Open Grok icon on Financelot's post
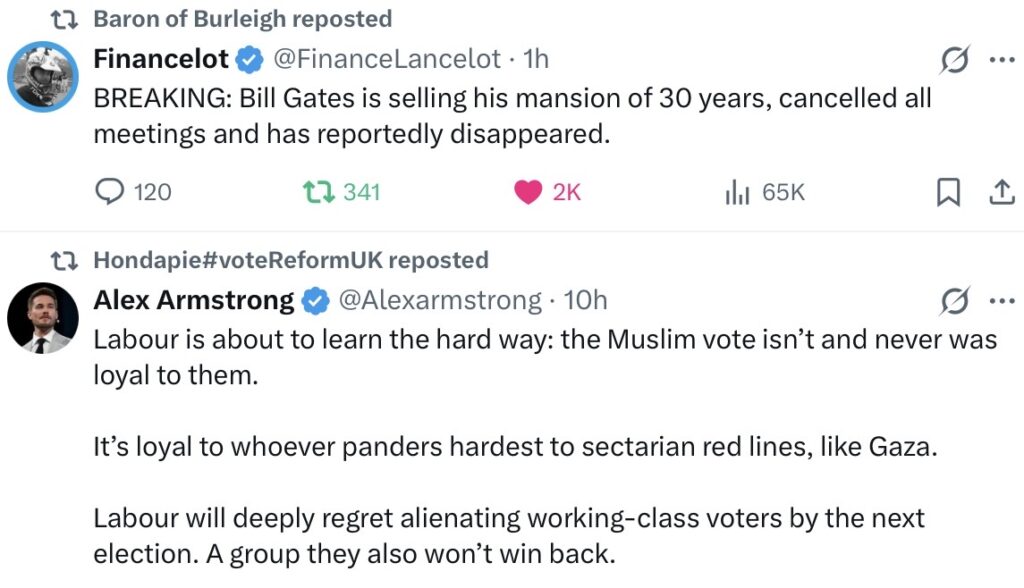This screenshot has height=588, width=1024. [955, 60]
